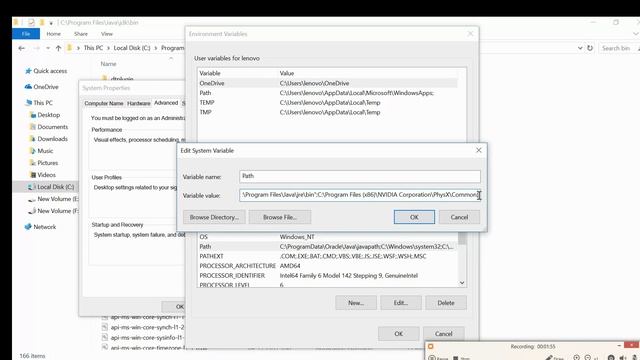Screen dimensions: 640x360
Task: Open the Hardware tab in System Properties
Action: click(138, 103)
